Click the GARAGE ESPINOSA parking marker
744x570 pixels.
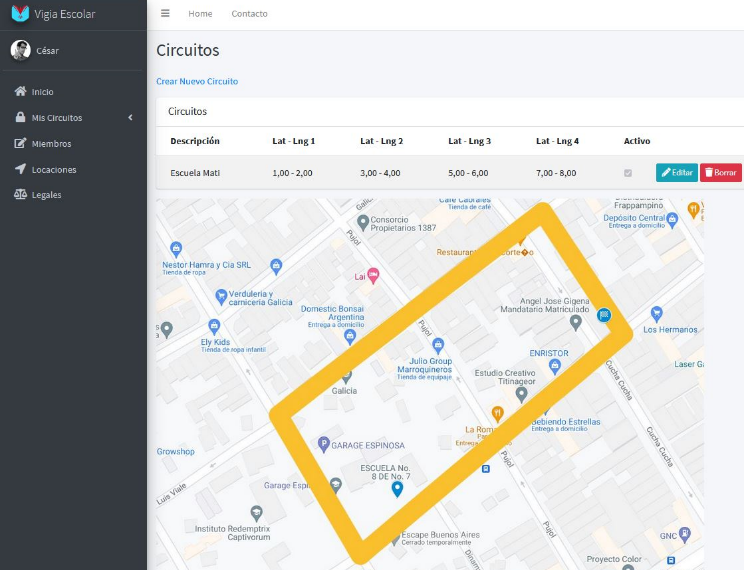click(x=323, y=444)
